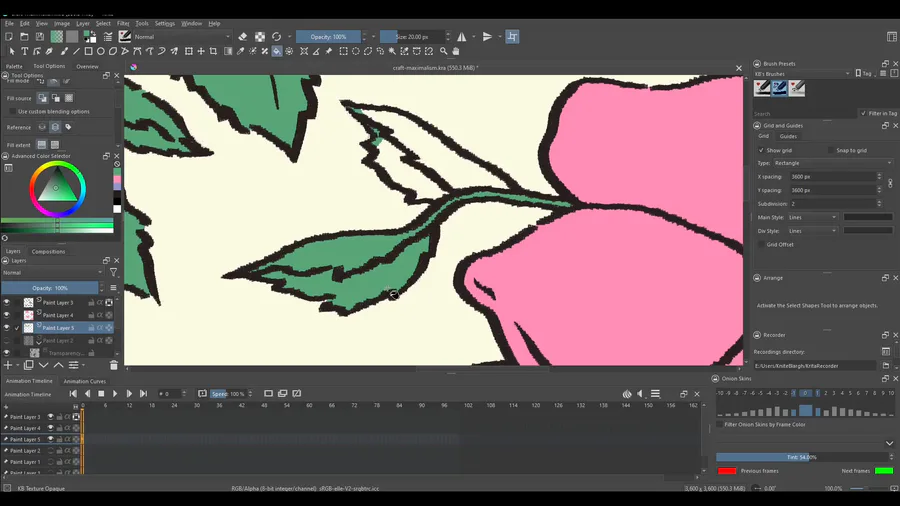This screenshot has width=900, height=506.
Task: Switch to the Overview tab
Action: tap(87, 67)
